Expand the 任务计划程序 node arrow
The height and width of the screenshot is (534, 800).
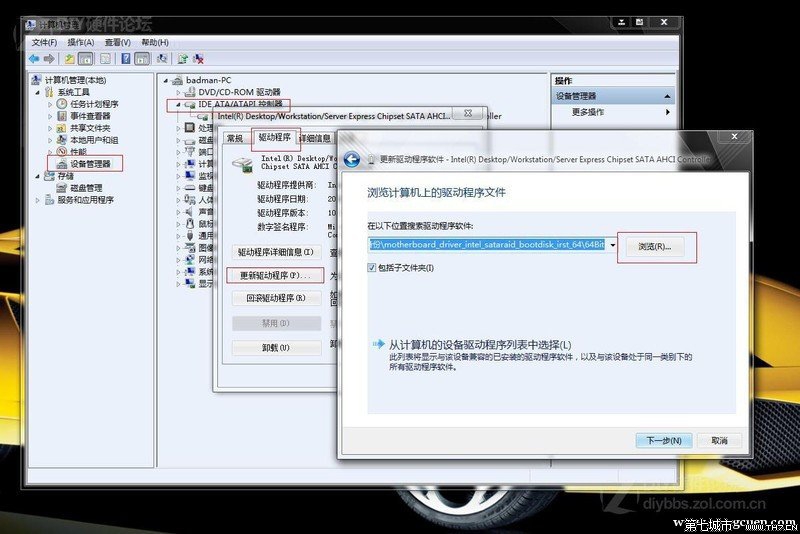[50, 104]
